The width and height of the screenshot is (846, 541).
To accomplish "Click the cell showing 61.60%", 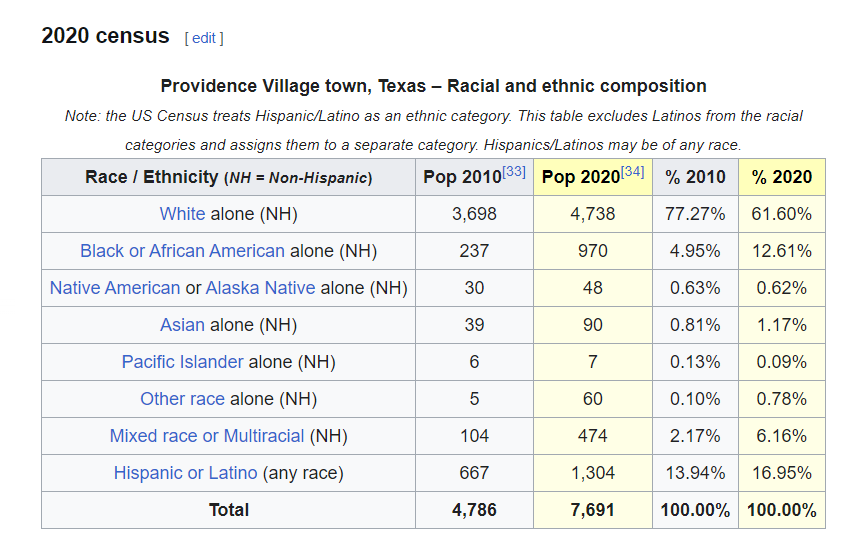I will pyautogui.click(x=782, y=214).
